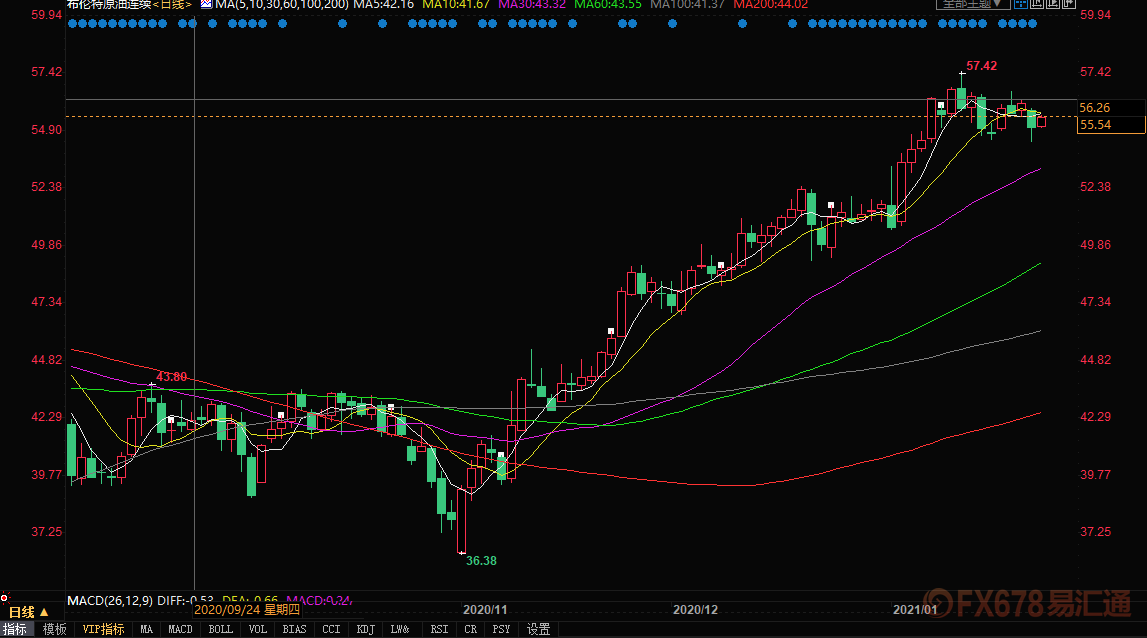Click the small MA icon before the MA(5,10,30...) label

coord(206,4)
